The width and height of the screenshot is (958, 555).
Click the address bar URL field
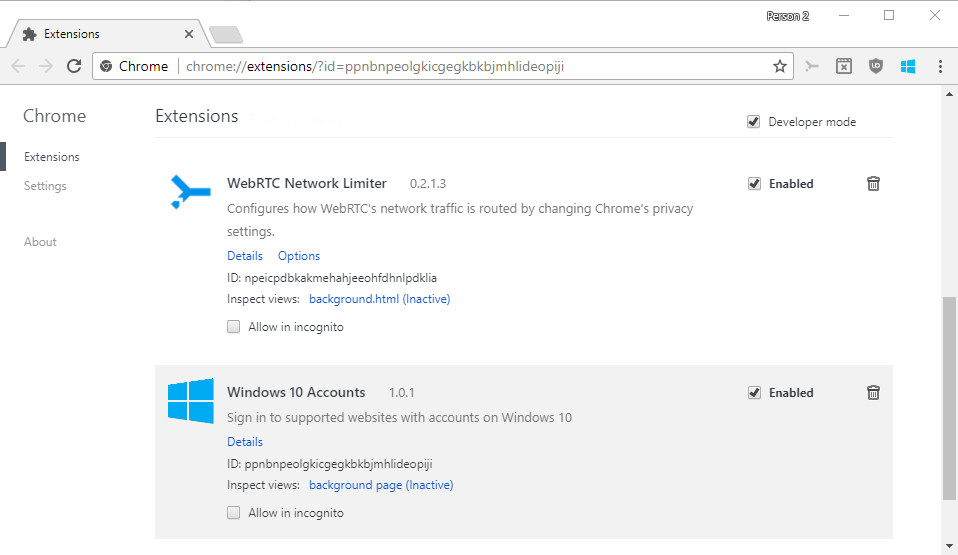442,66
